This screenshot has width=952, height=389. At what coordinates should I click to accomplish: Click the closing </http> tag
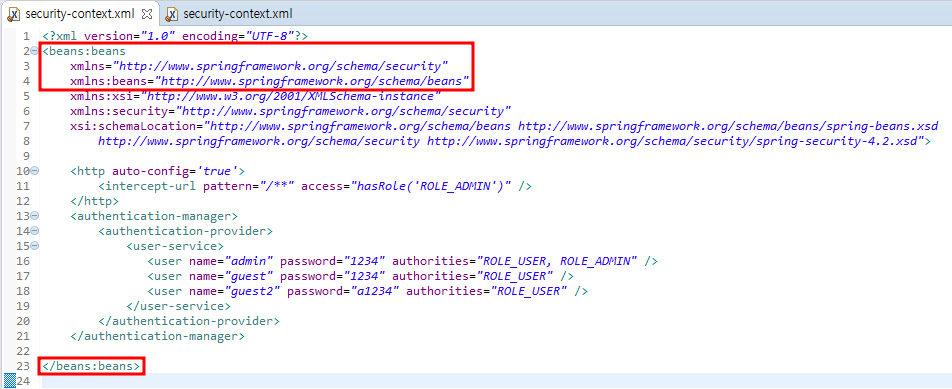coord(95,201)
